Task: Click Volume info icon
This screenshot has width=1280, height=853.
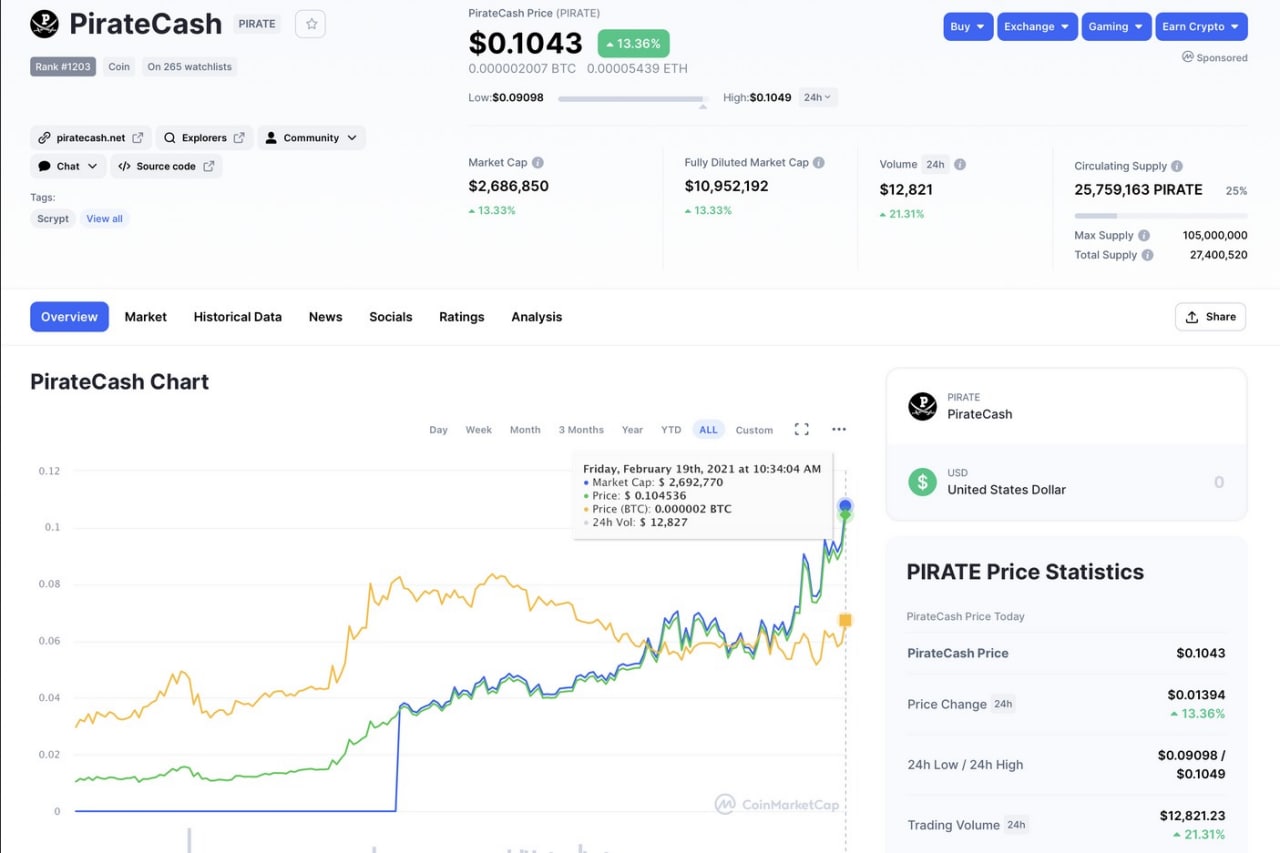Action: [960, 164]
